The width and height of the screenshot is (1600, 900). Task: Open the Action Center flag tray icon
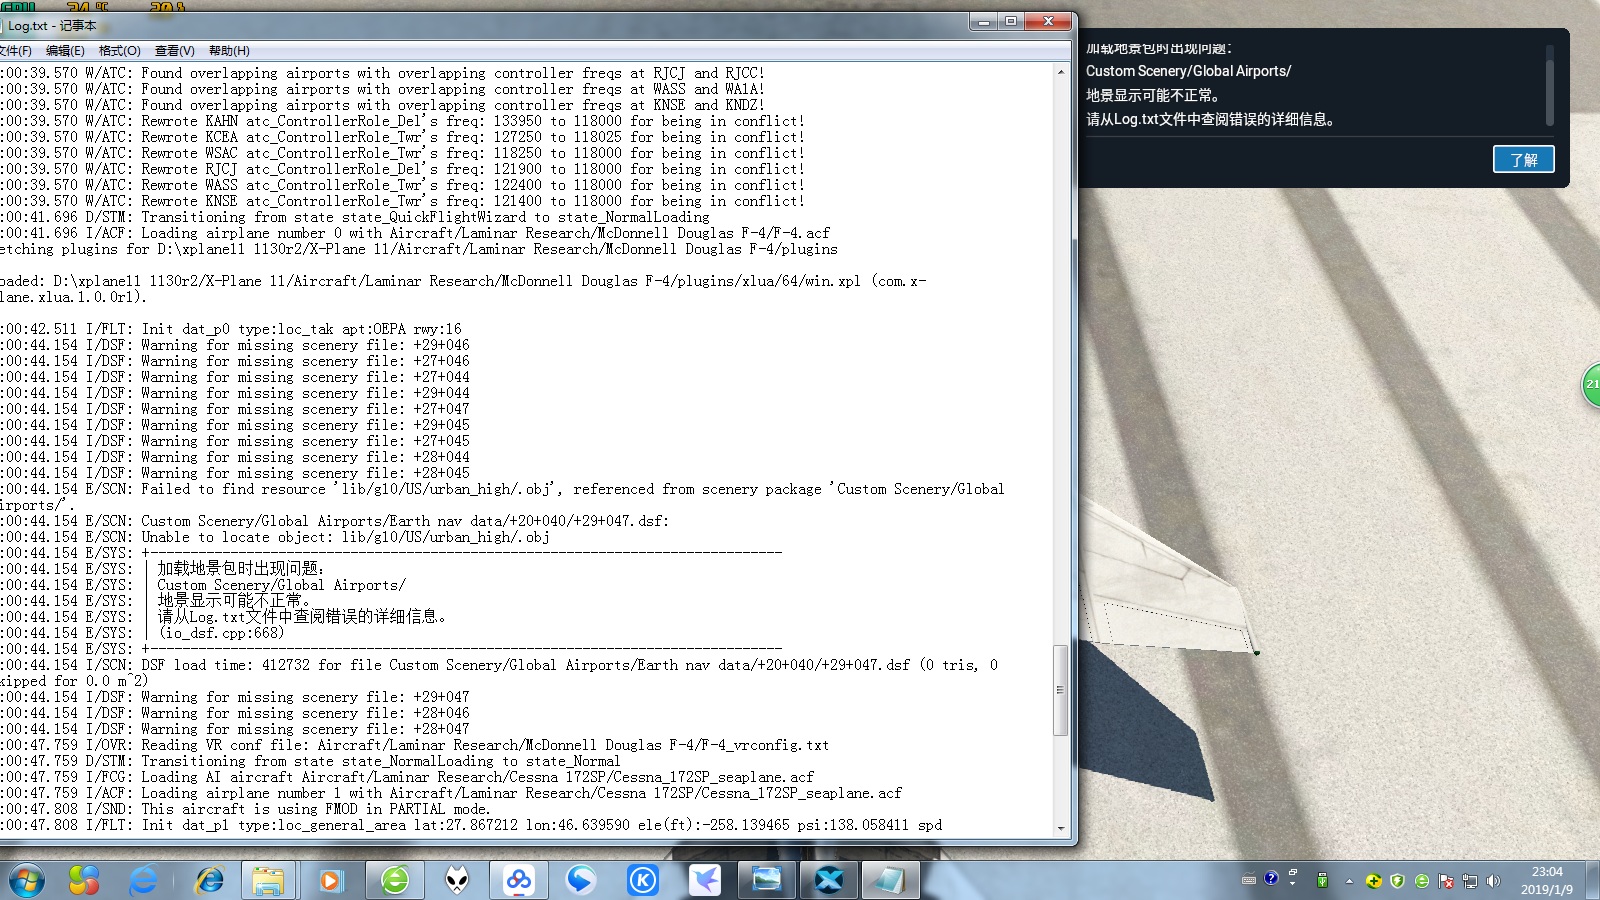(1446, 881)
